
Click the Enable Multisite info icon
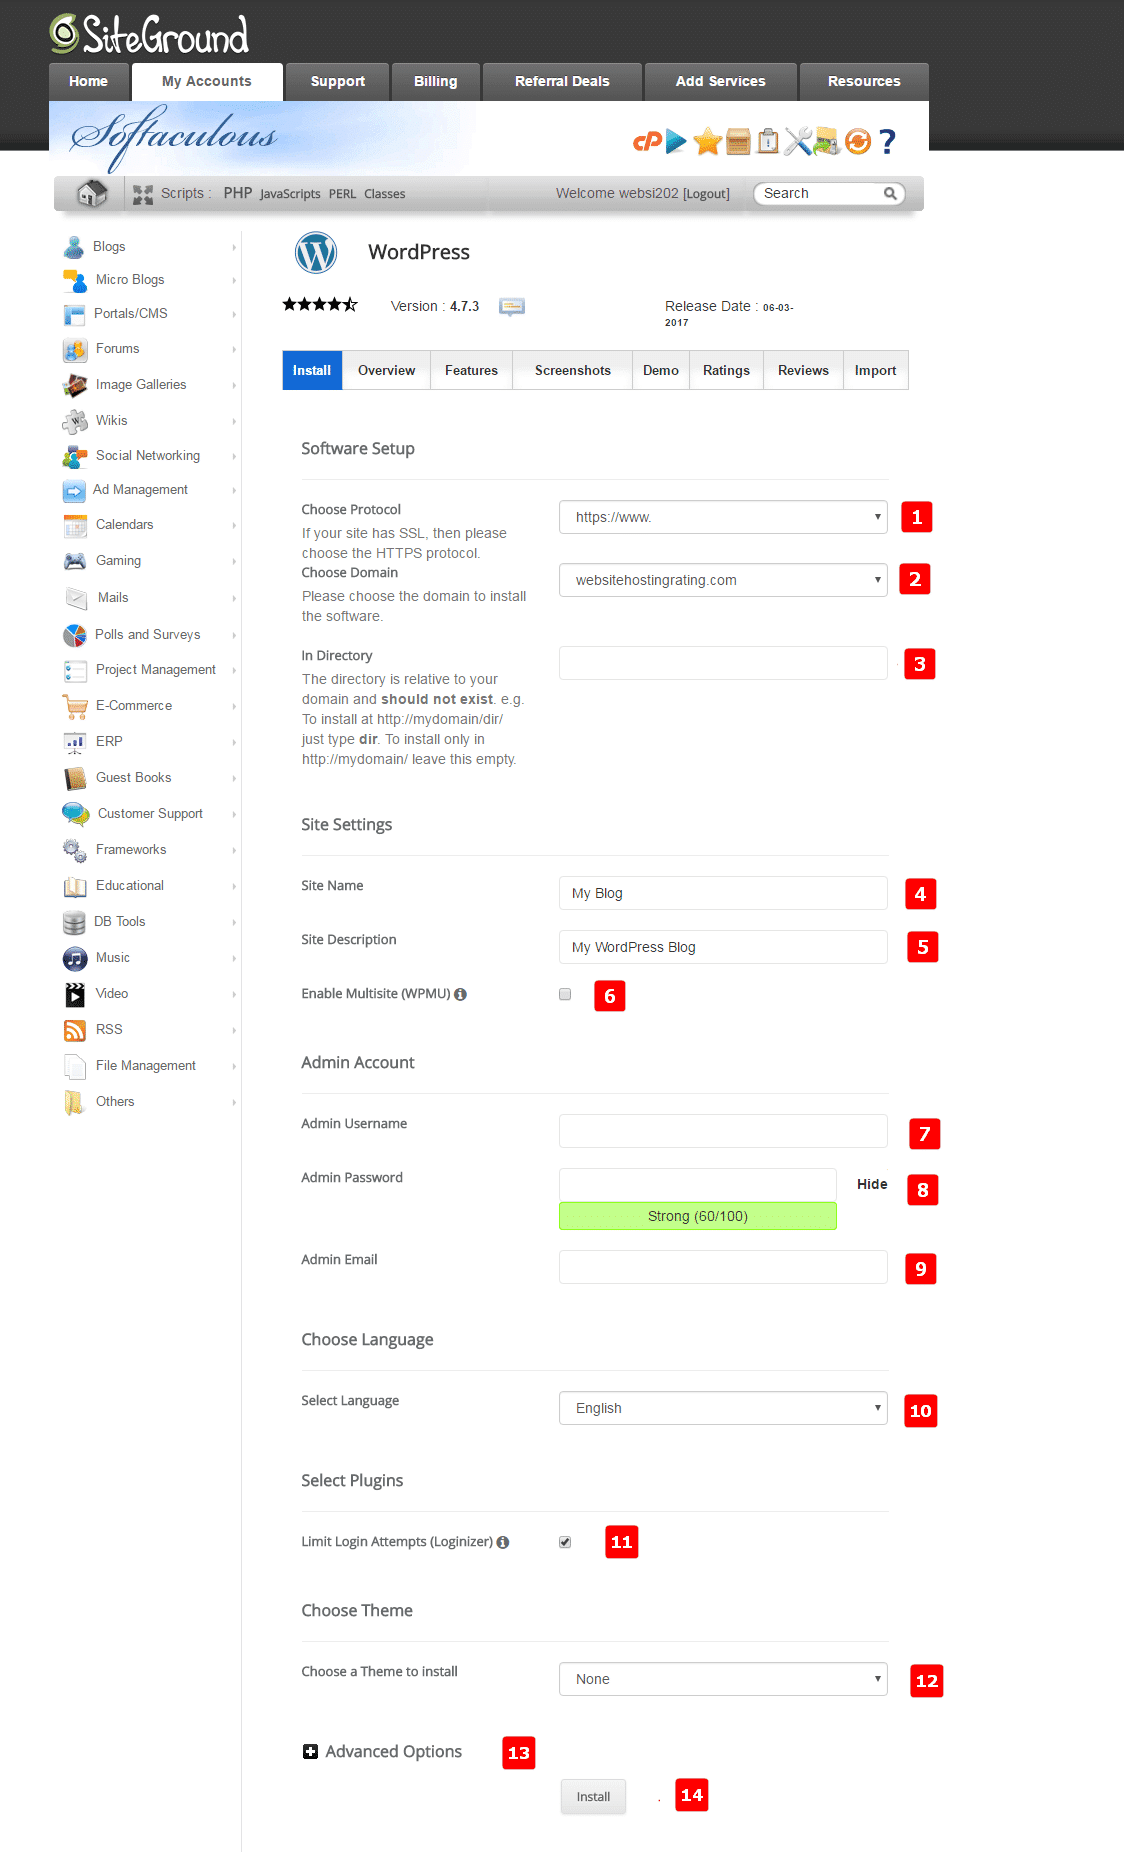(460, 994)
